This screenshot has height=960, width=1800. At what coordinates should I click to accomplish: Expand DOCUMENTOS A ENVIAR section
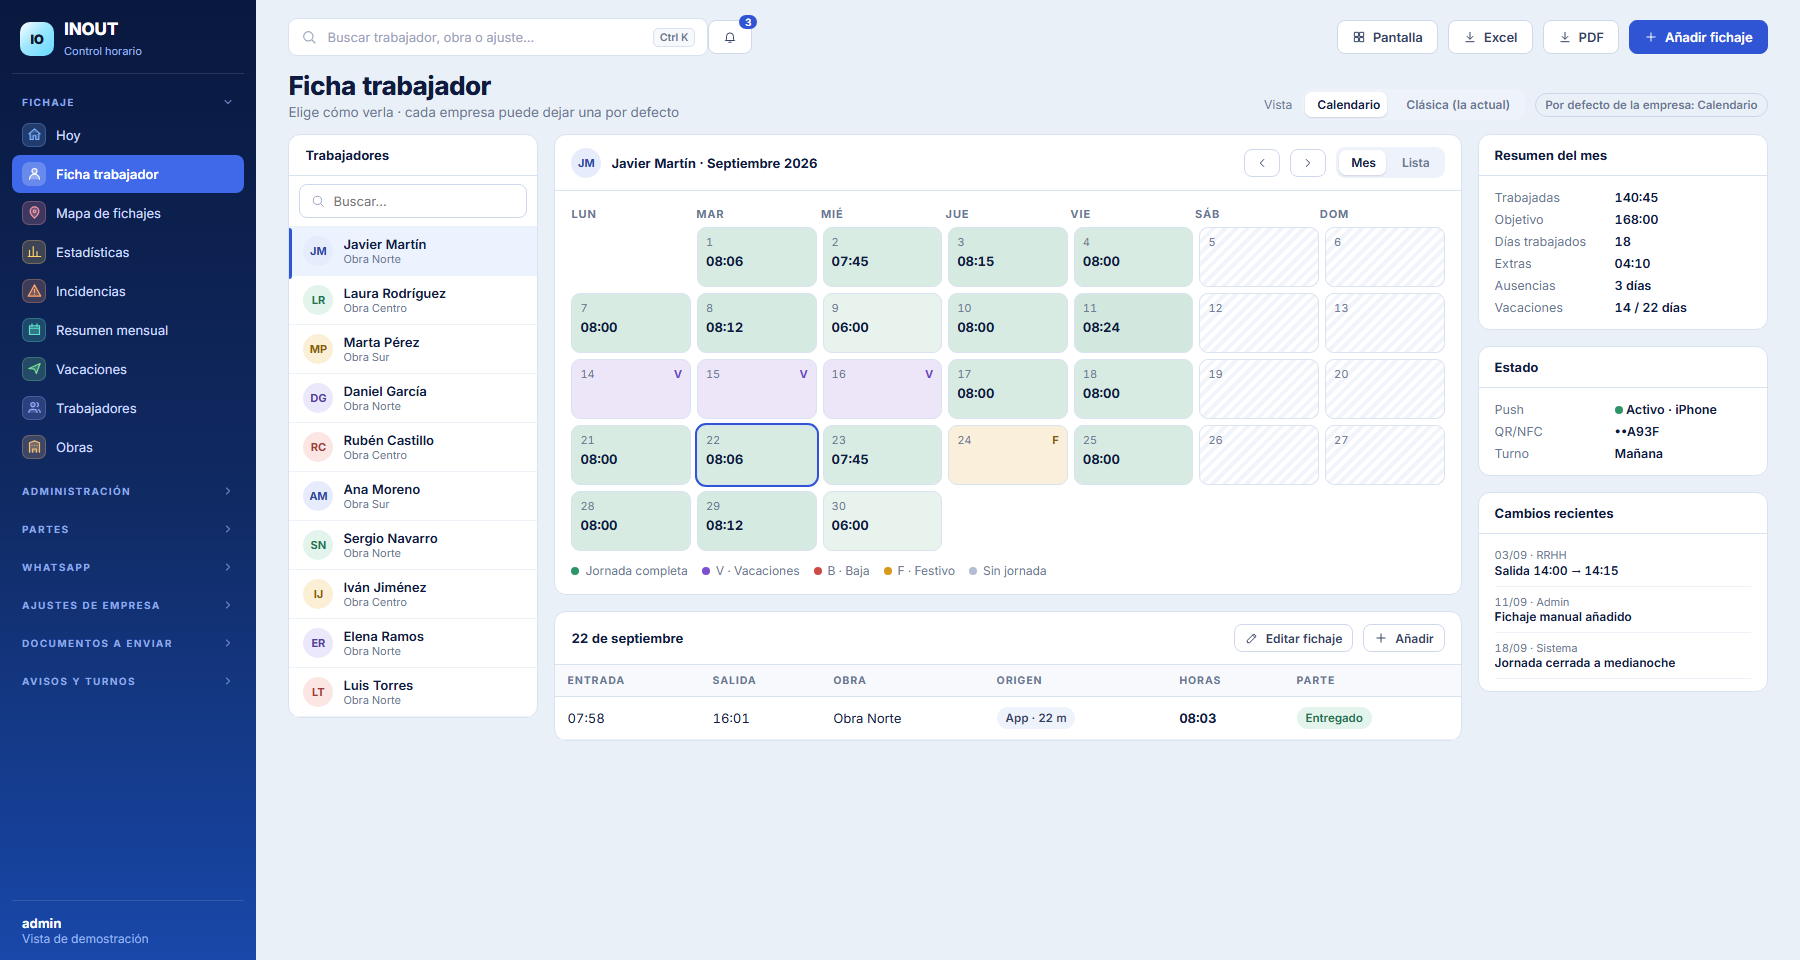tap(128, 643)
